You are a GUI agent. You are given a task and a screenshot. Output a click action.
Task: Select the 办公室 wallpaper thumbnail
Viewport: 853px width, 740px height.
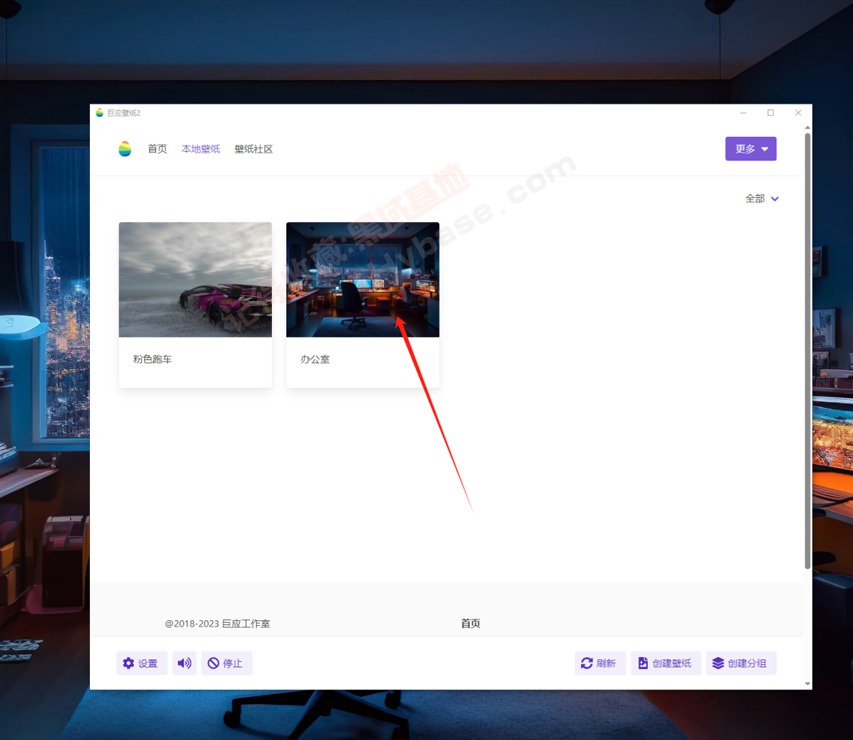tap(362, 279)
